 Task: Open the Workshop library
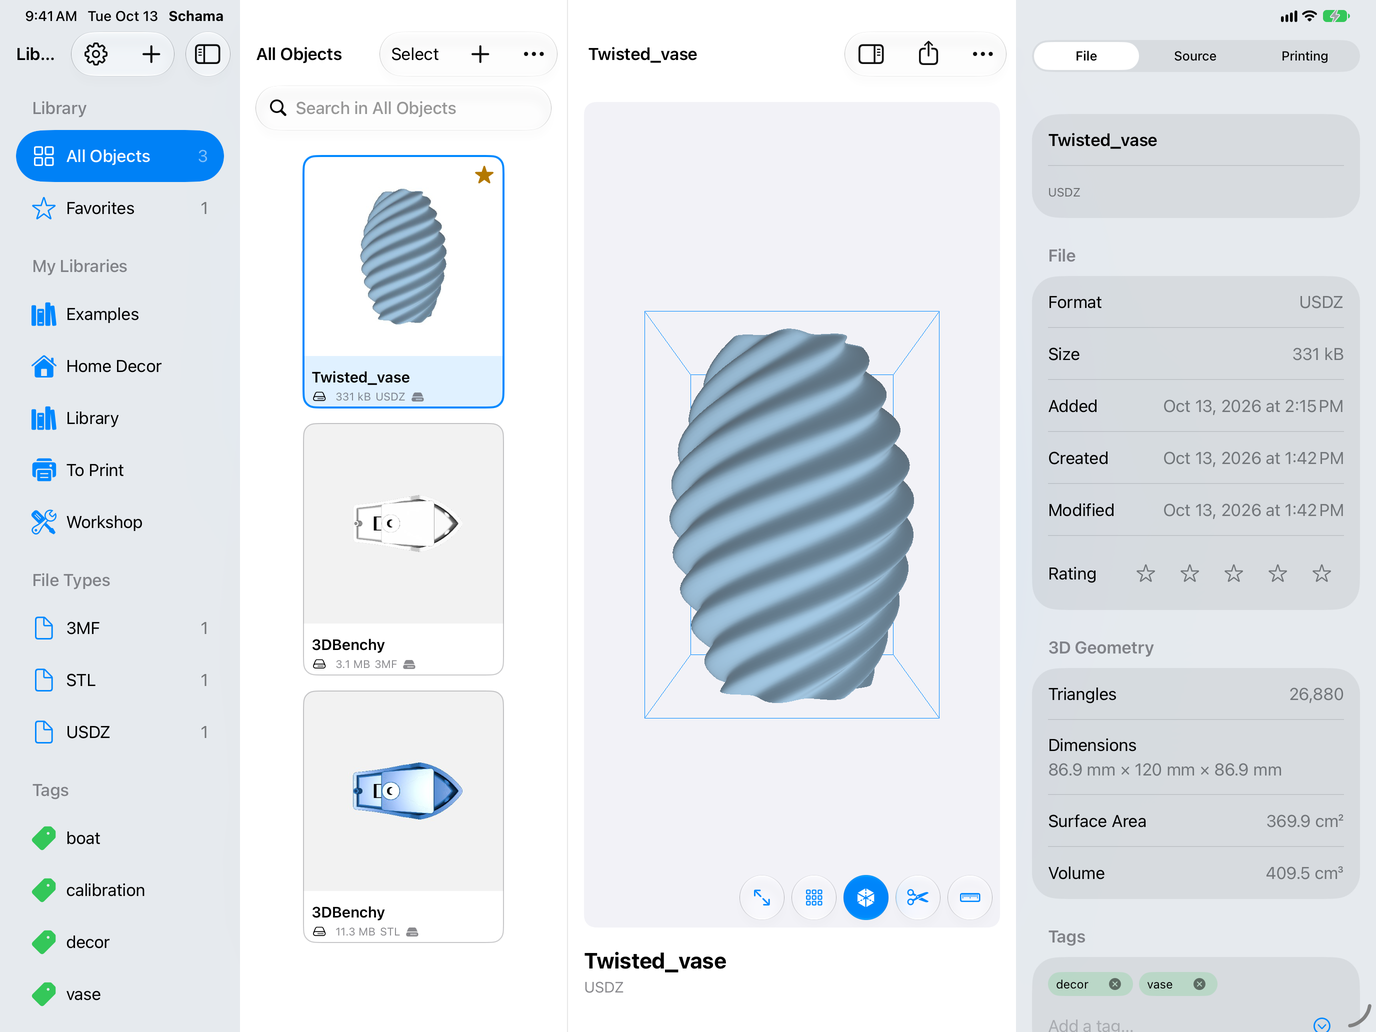pos(120,522)
